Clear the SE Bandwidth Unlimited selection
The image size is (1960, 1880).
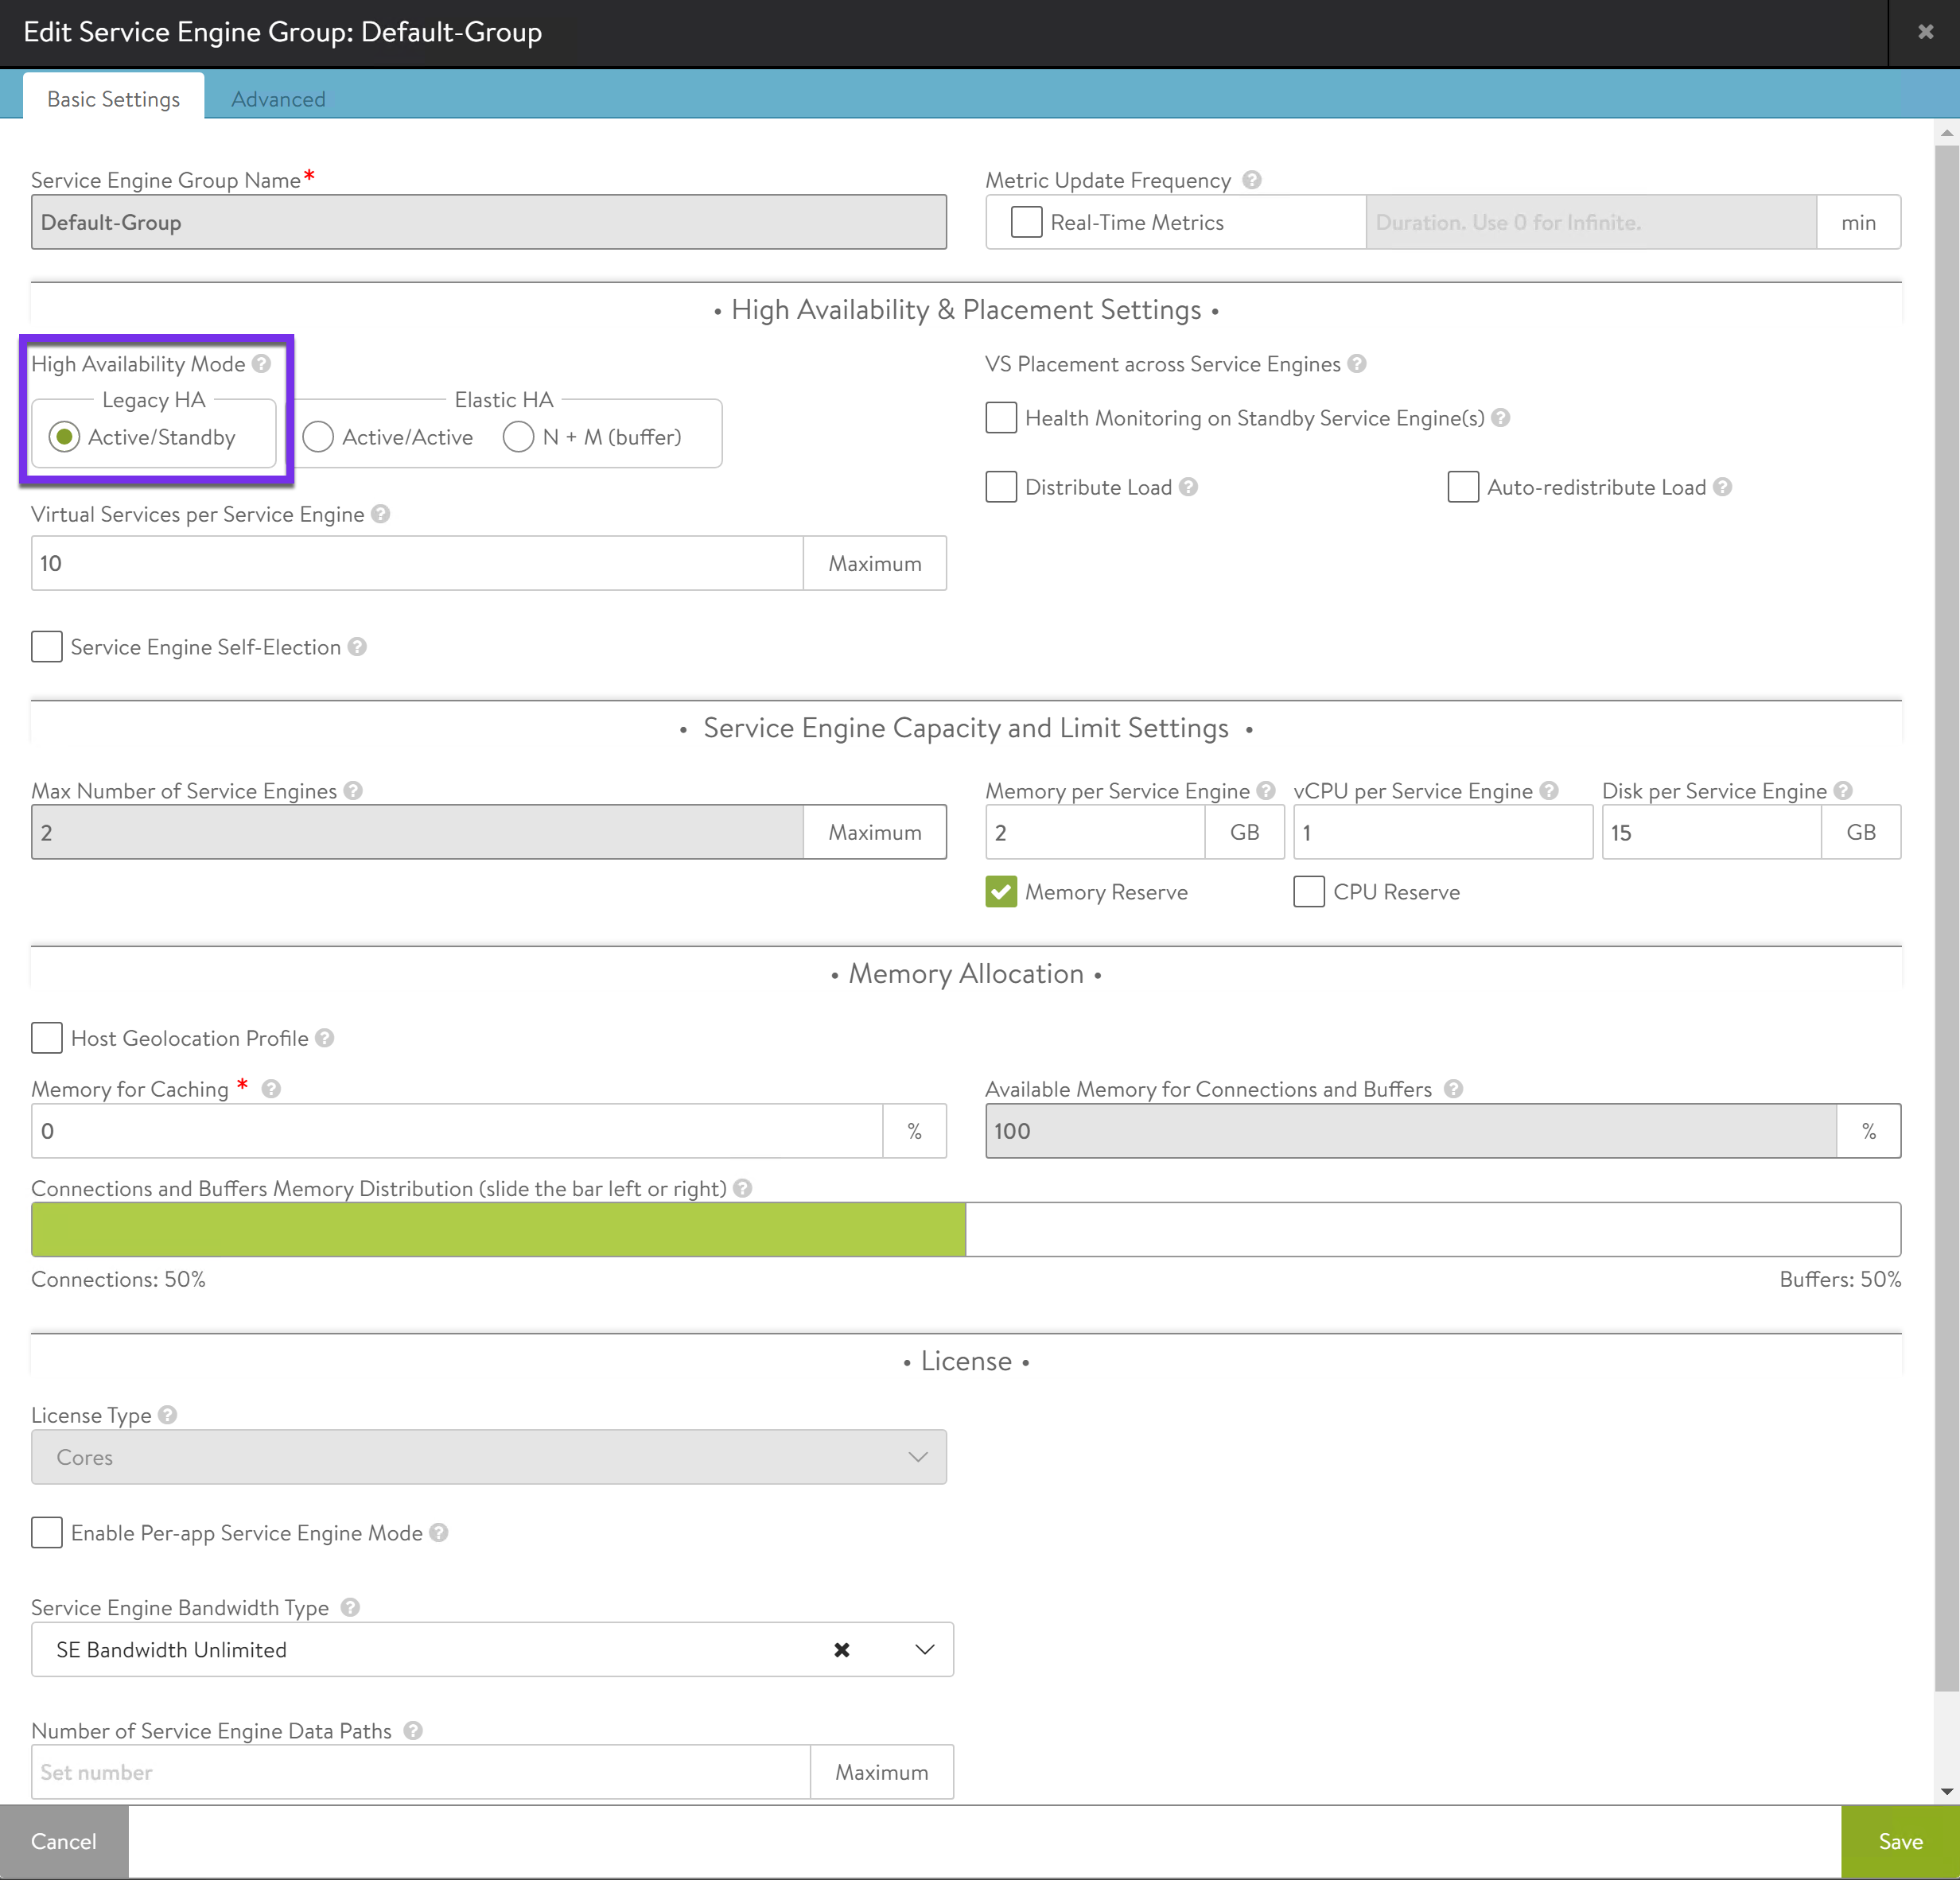click(842, 1650)
